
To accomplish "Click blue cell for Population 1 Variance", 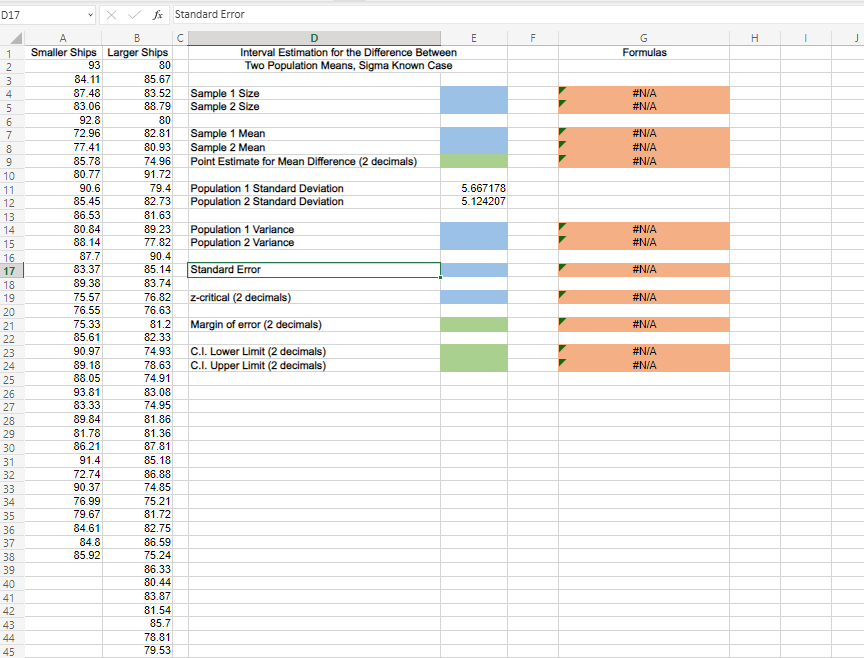I will tap(474, 229).
